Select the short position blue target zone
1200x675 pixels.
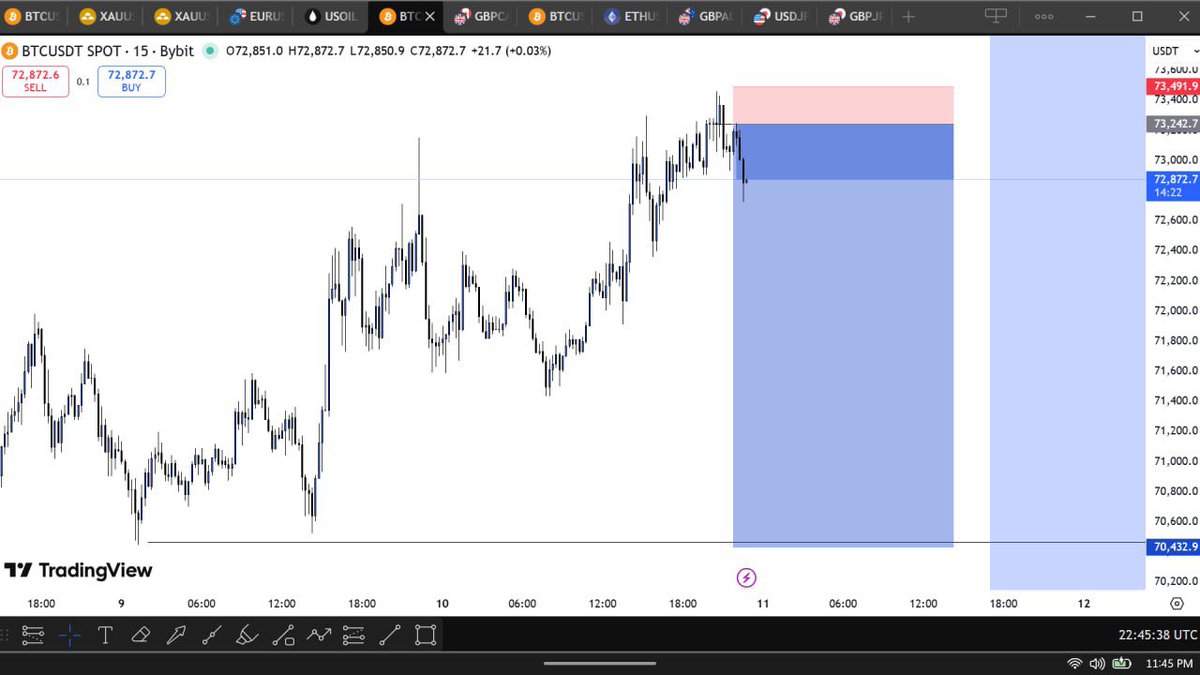pyautogui.click(x=843, y=335)
